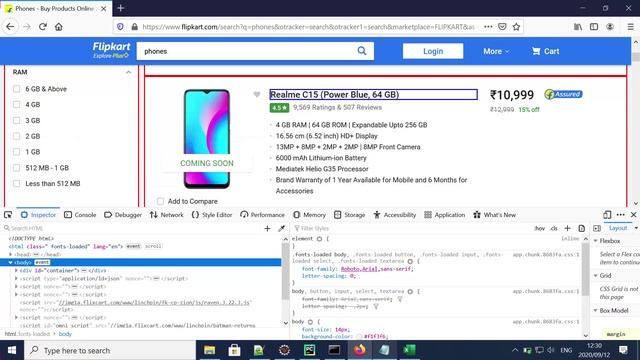Open a new browser tab

point(120,8)
